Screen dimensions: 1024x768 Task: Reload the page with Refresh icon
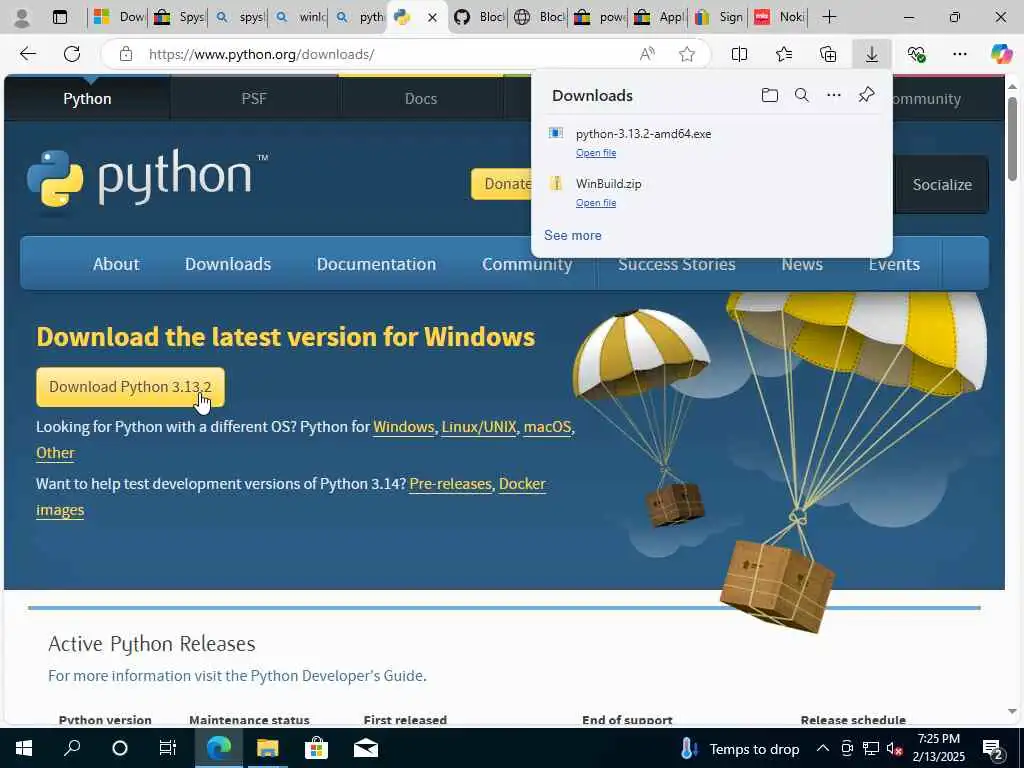(x=72, y=54)
